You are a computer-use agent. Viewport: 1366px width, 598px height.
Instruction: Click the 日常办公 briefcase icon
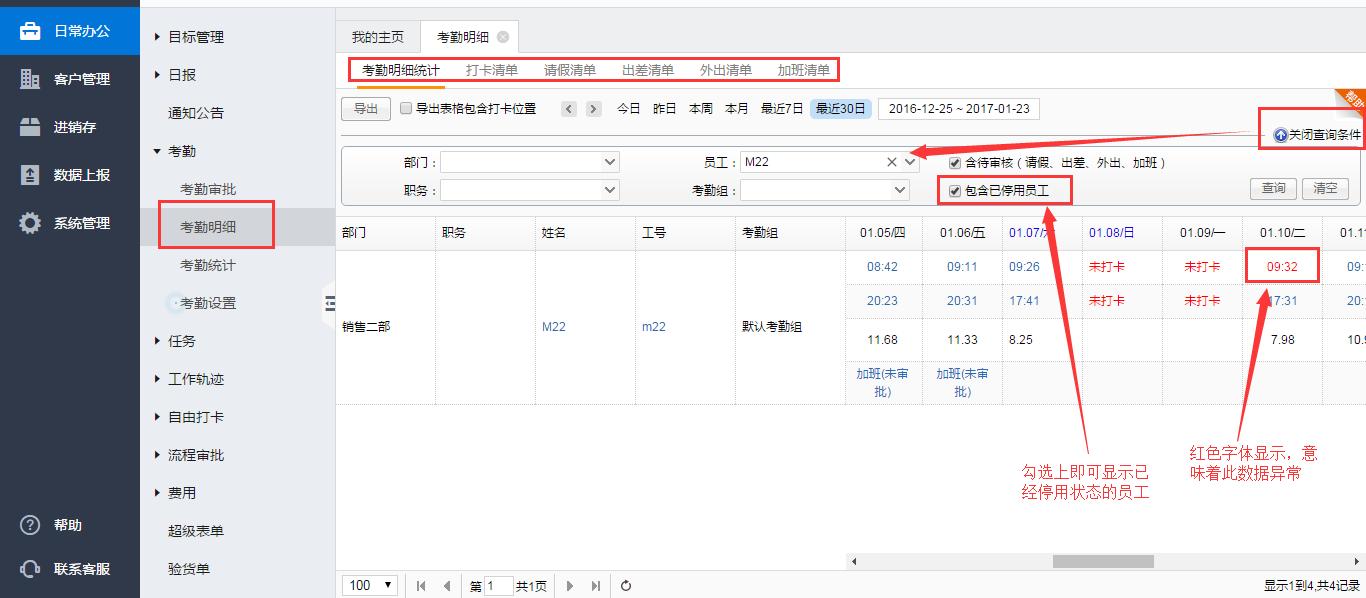coord(30,31)
